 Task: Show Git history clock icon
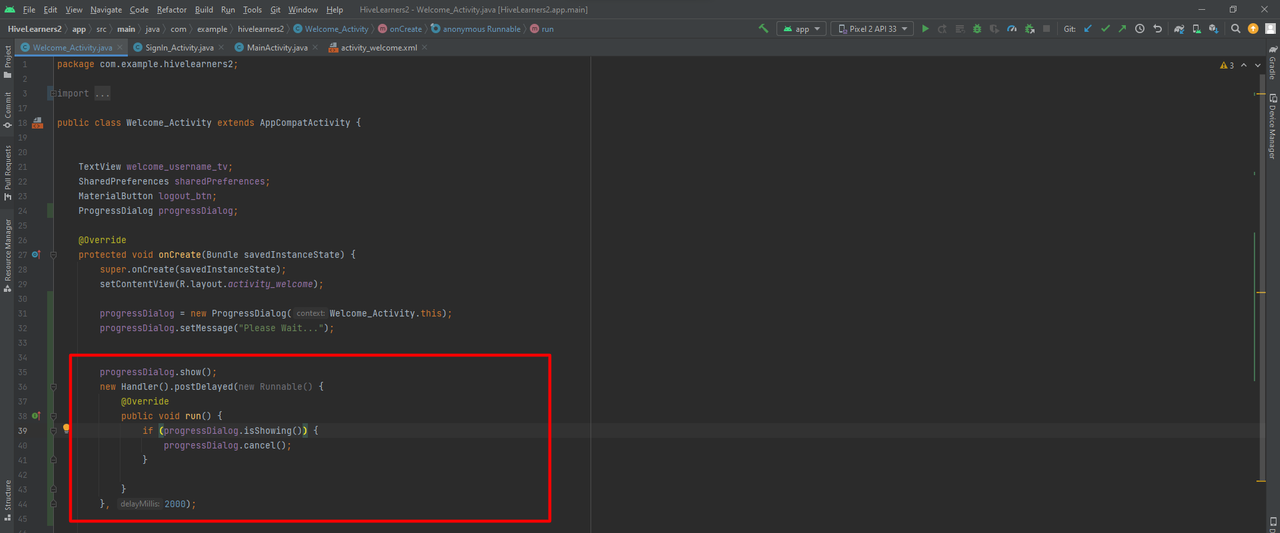click(1140, 29)
